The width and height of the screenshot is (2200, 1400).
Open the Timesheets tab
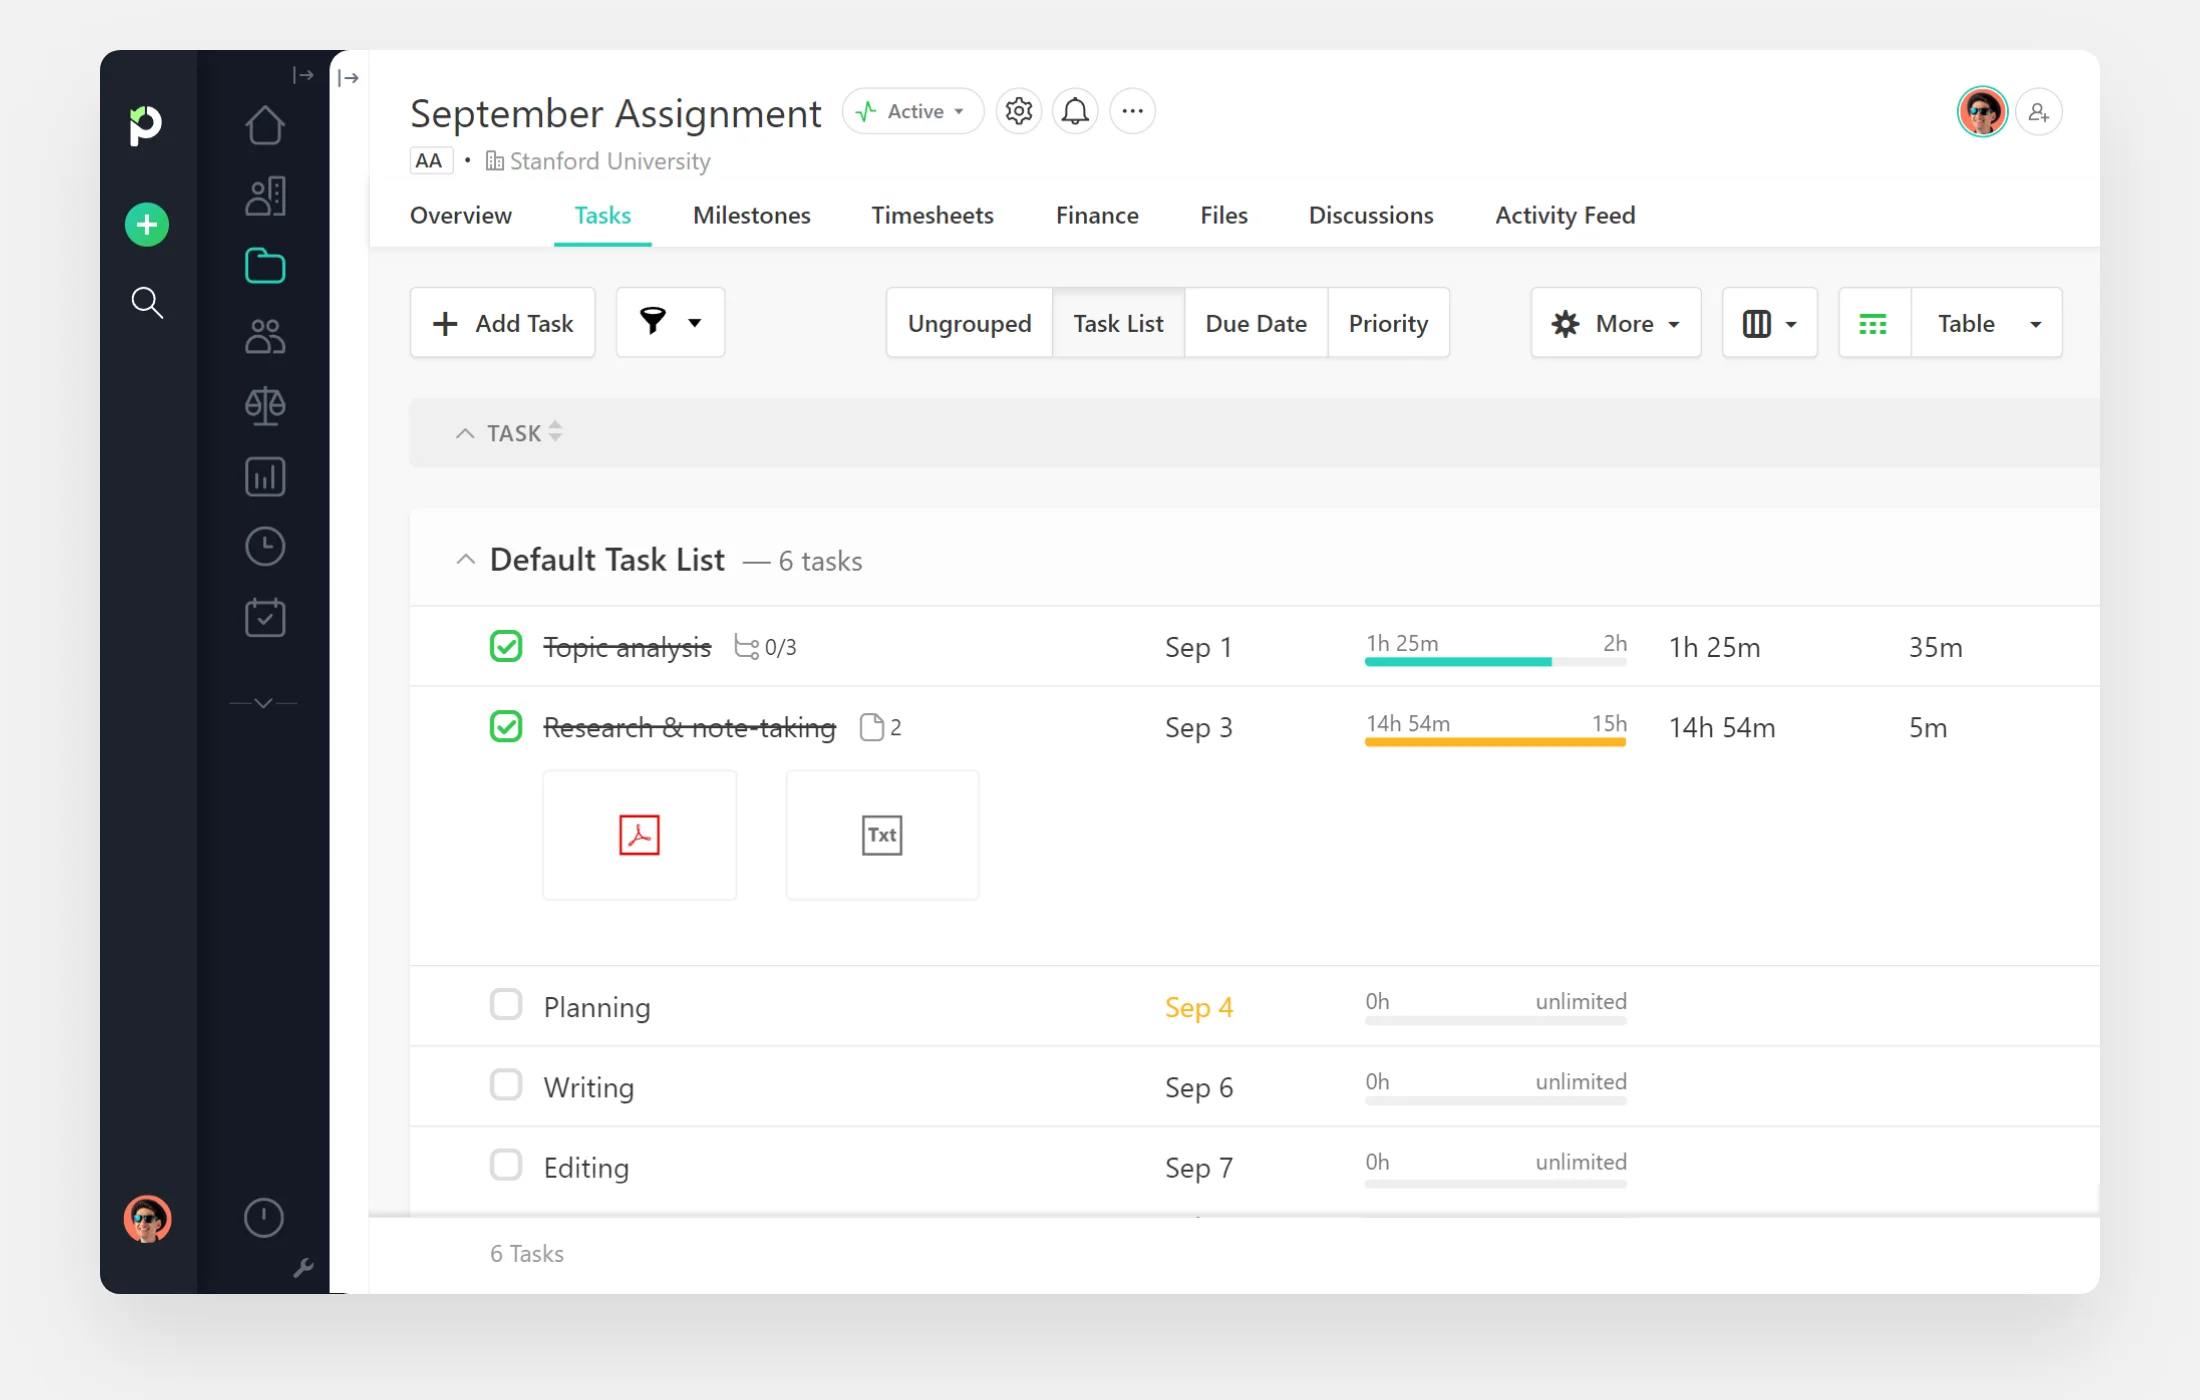click(x=932, y=215)
